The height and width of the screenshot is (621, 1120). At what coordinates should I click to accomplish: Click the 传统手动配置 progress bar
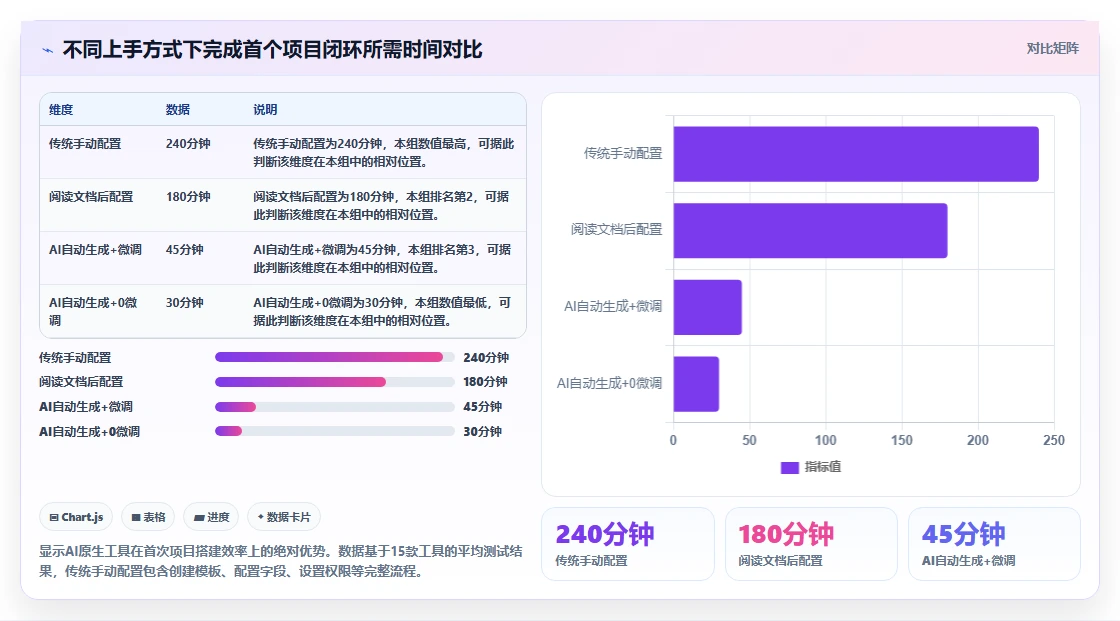tap(334, 357)
